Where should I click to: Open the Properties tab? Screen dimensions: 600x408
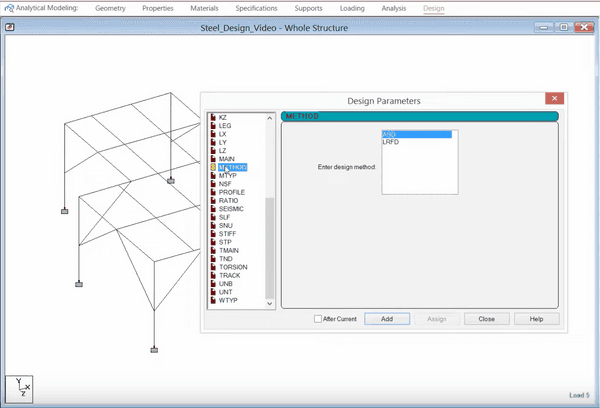click(158, 8)
